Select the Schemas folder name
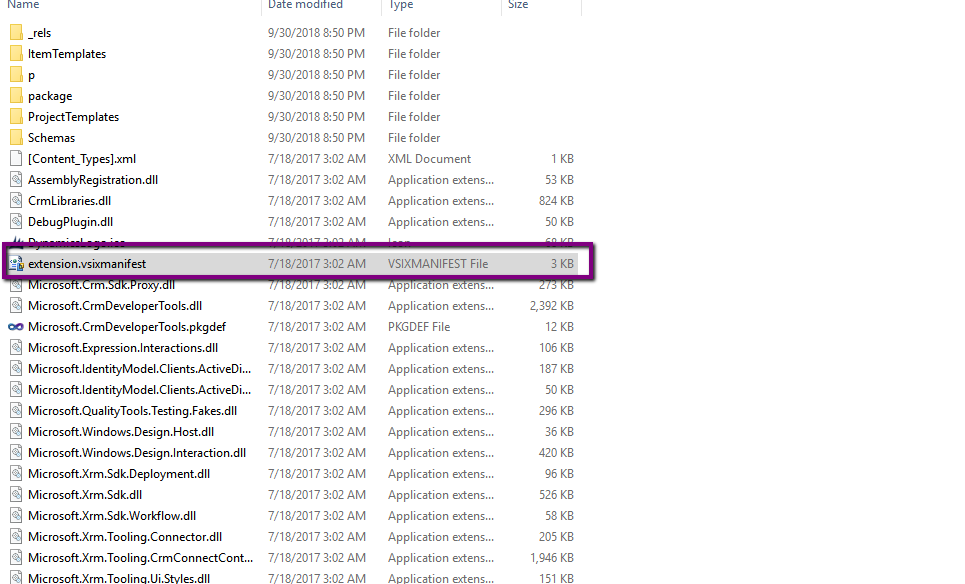This screenshot has width=965, height=584. [x=51, y=138]
